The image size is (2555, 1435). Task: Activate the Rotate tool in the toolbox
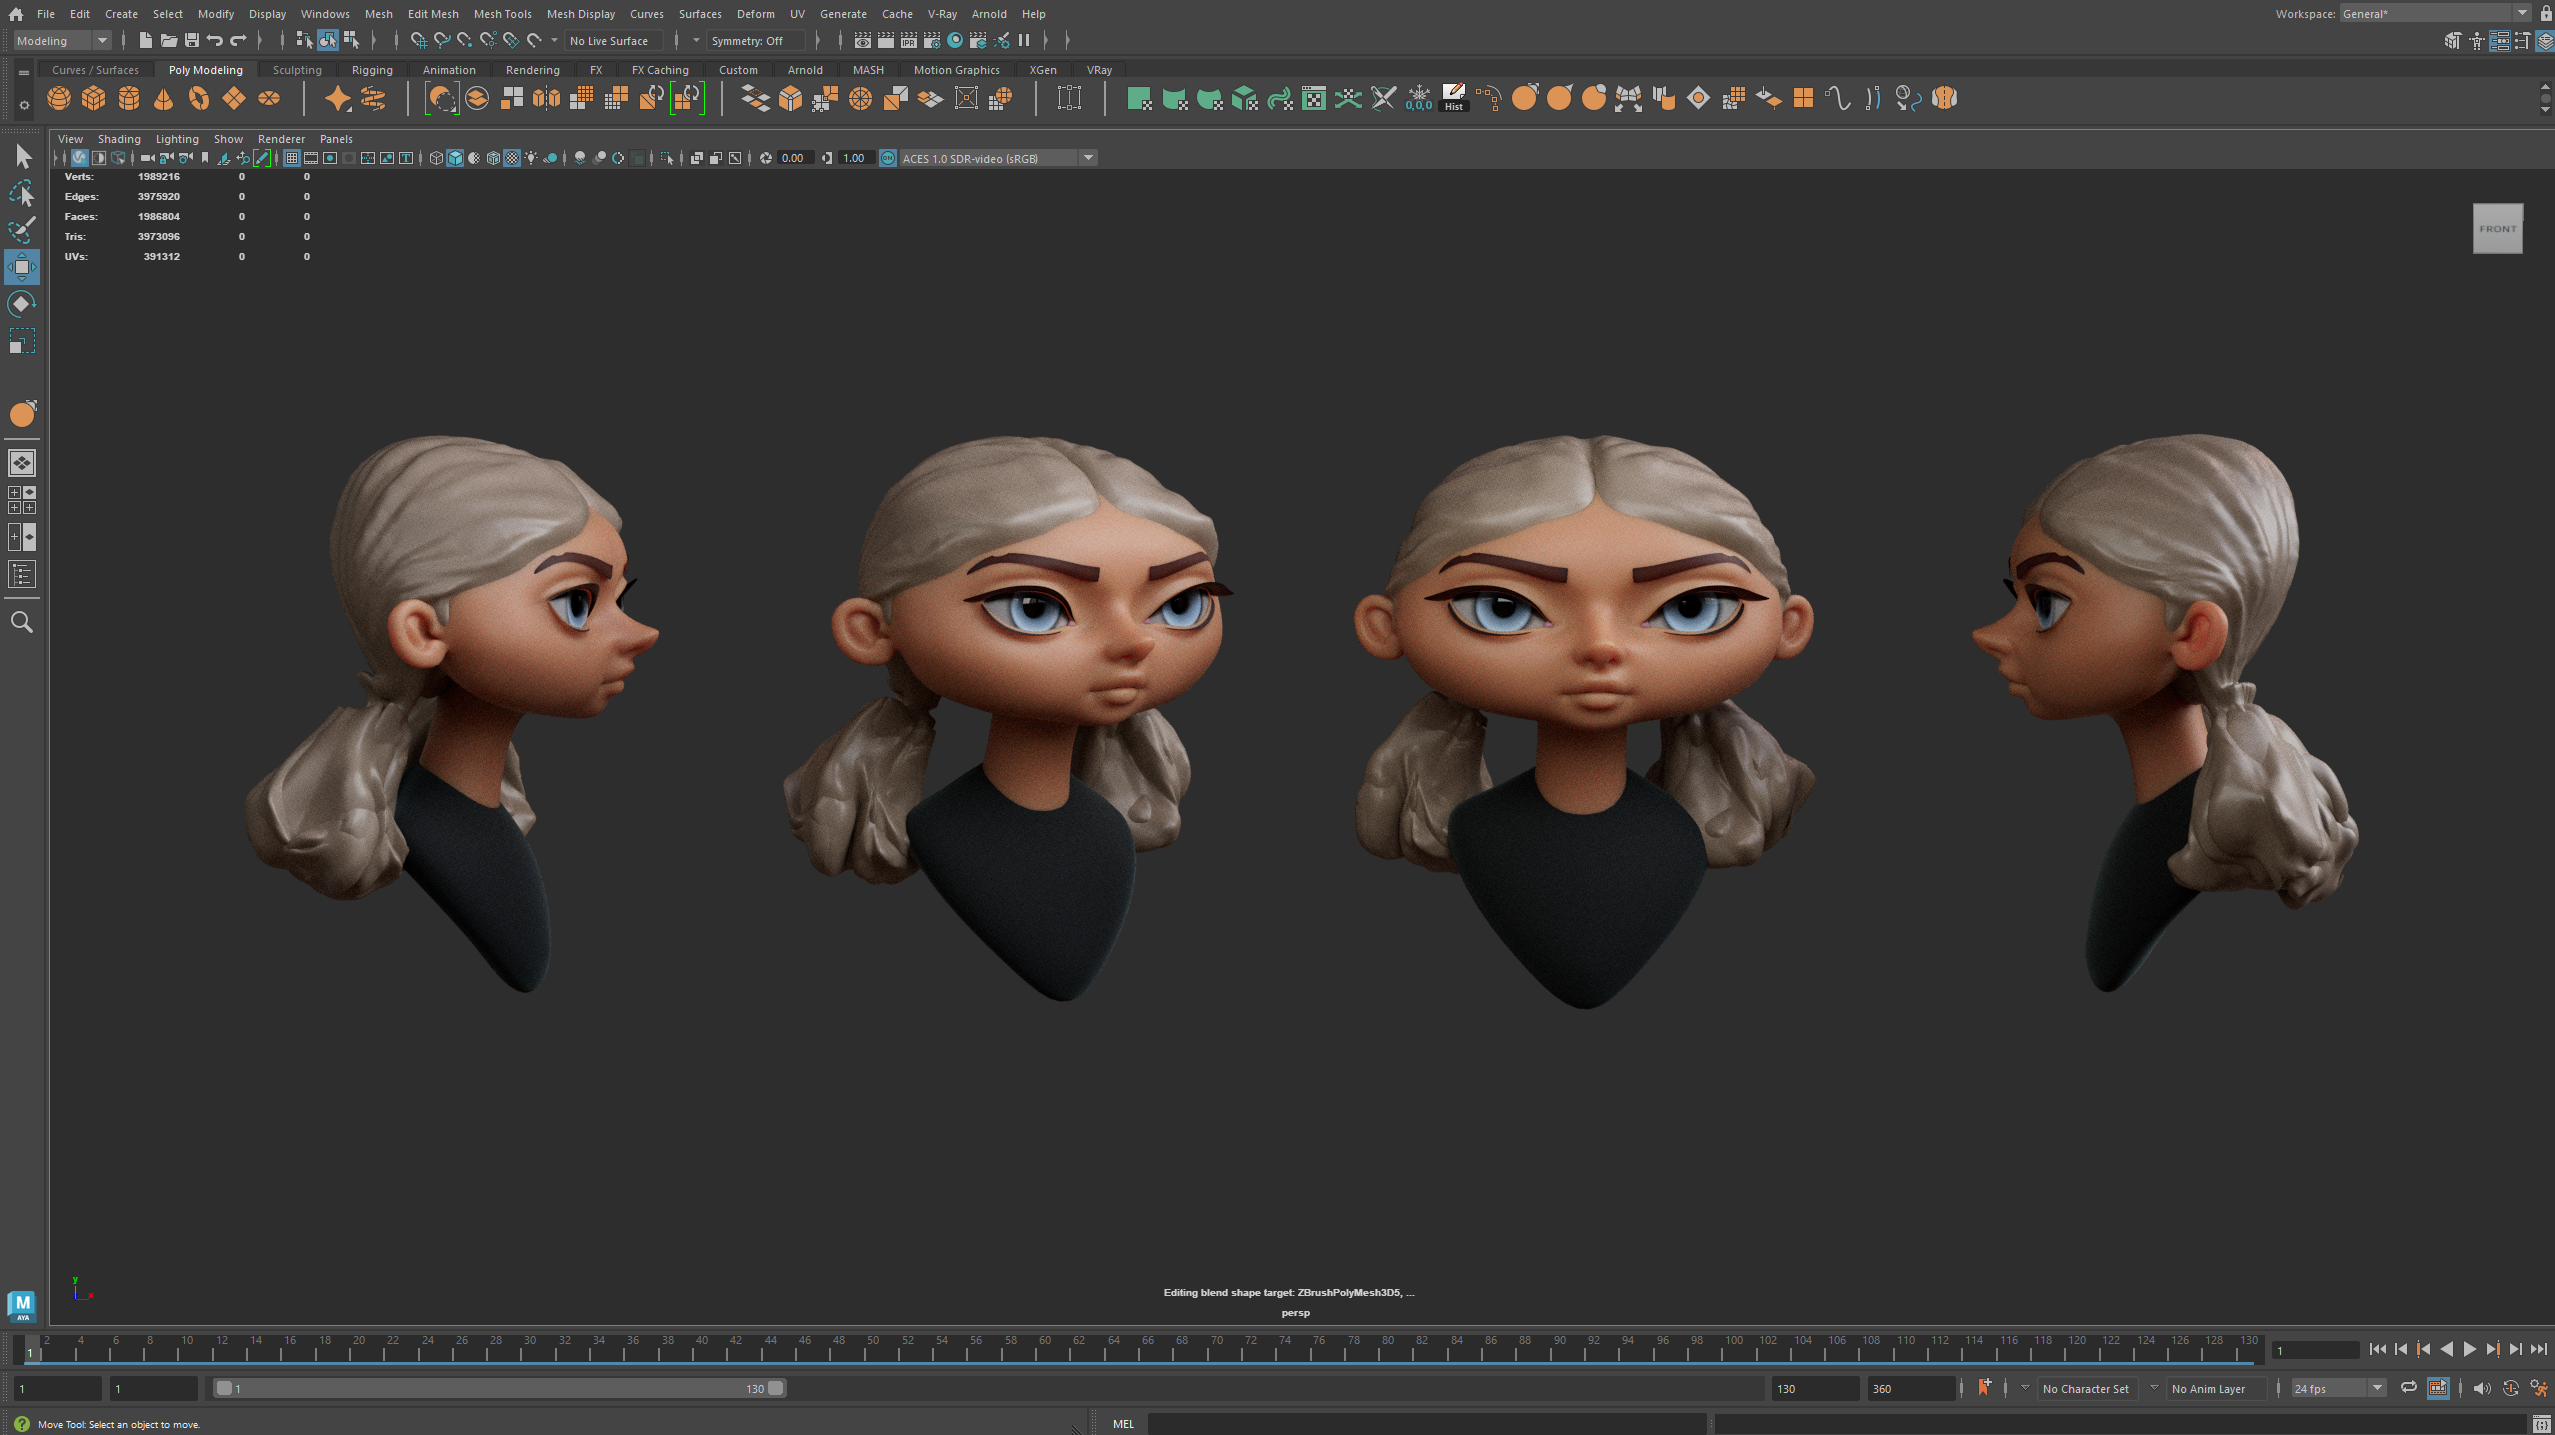(x=22, y=304)
